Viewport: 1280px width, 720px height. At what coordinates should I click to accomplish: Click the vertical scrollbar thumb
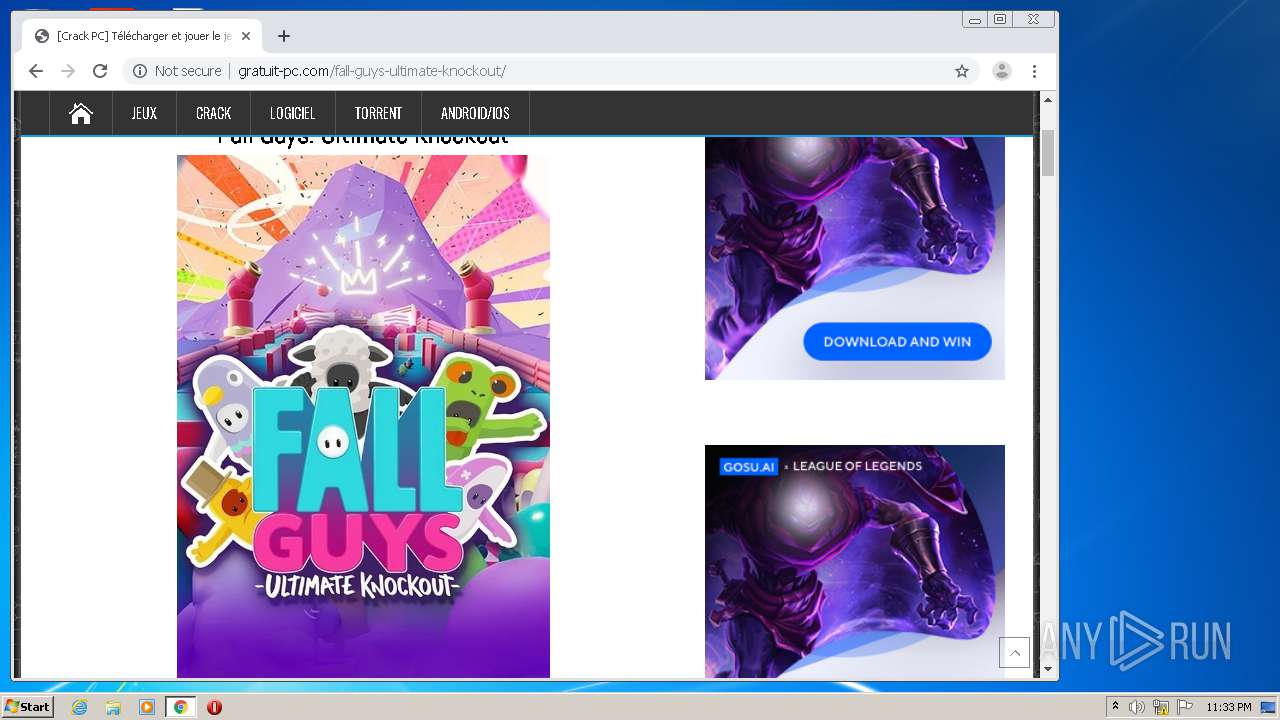click(x=1048, y=152)
